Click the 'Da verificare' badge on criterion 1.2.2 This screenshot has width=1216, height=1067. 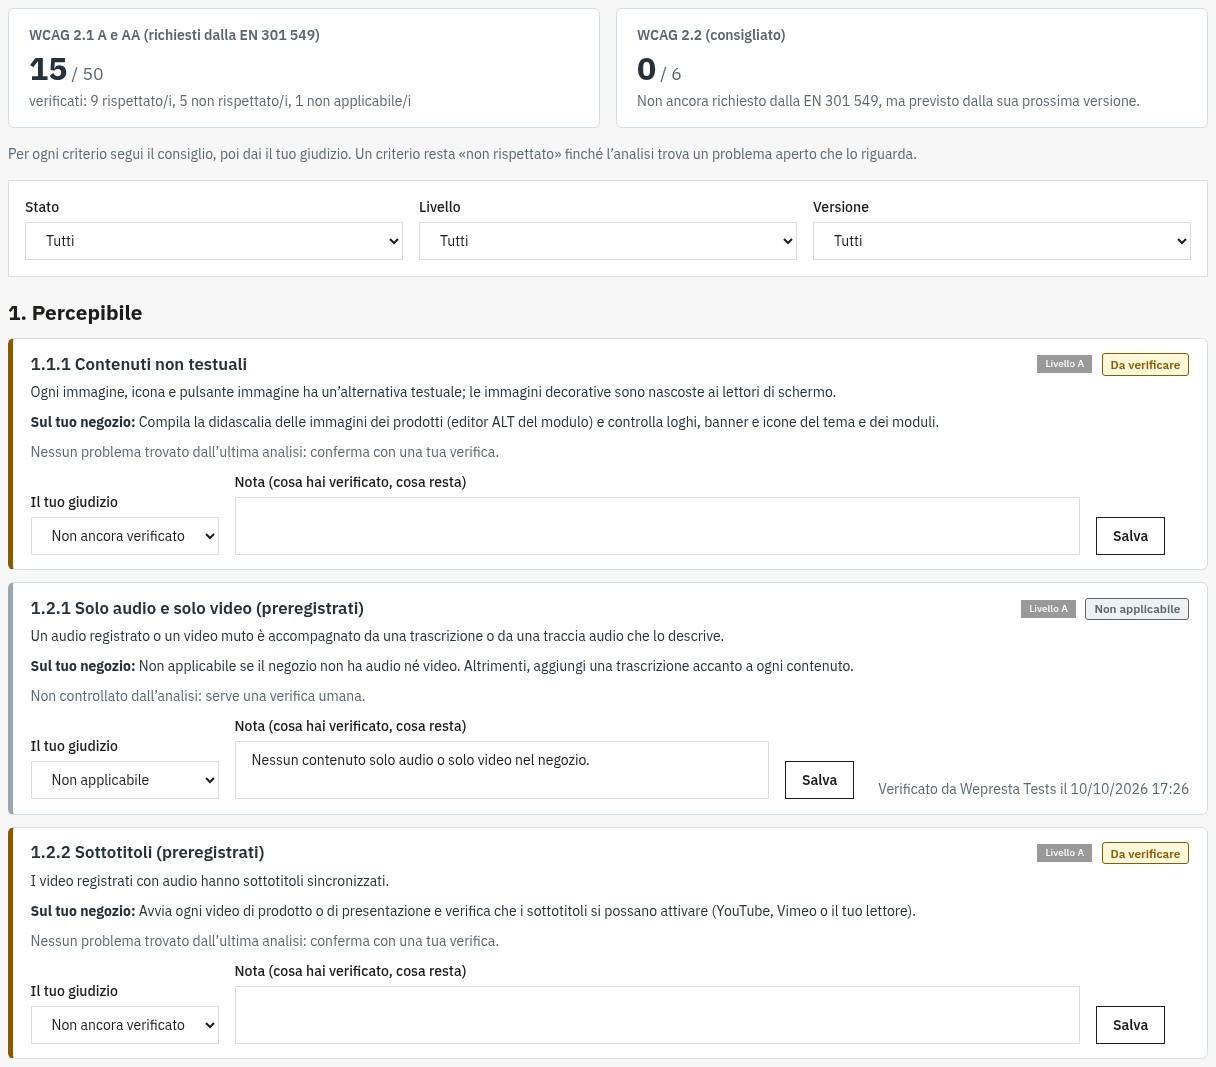(x=1145, y=854)
